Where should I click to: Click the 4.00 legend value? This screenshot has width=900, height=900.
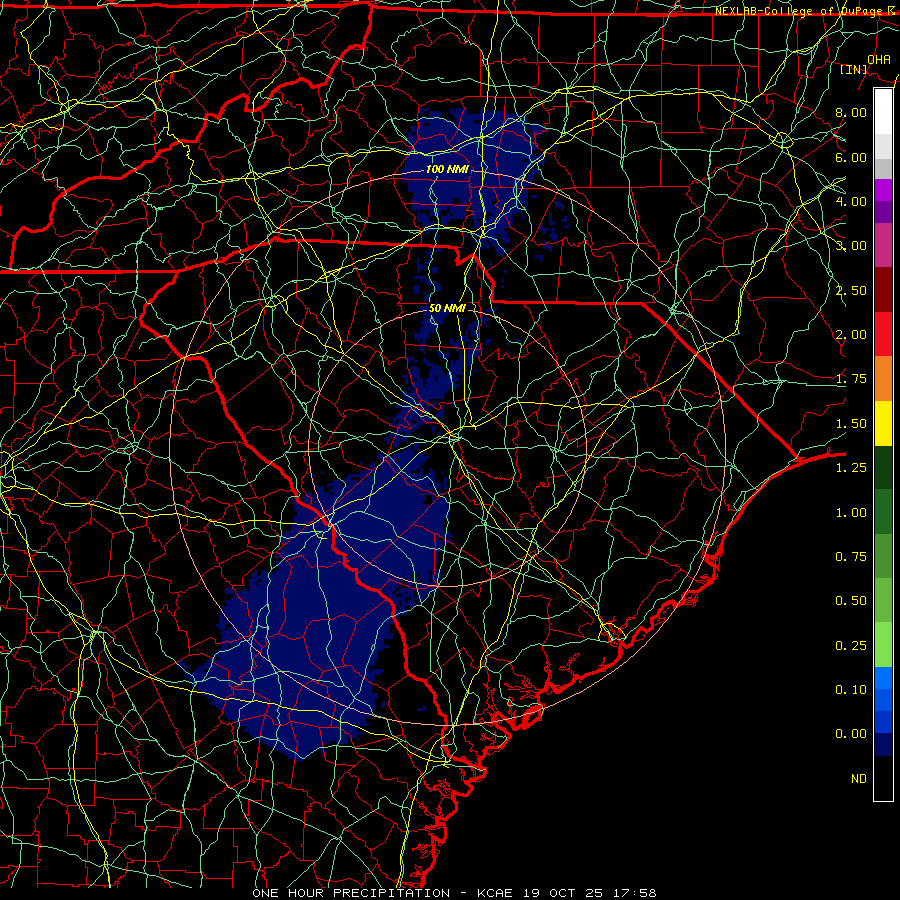(x=851, y=201)
